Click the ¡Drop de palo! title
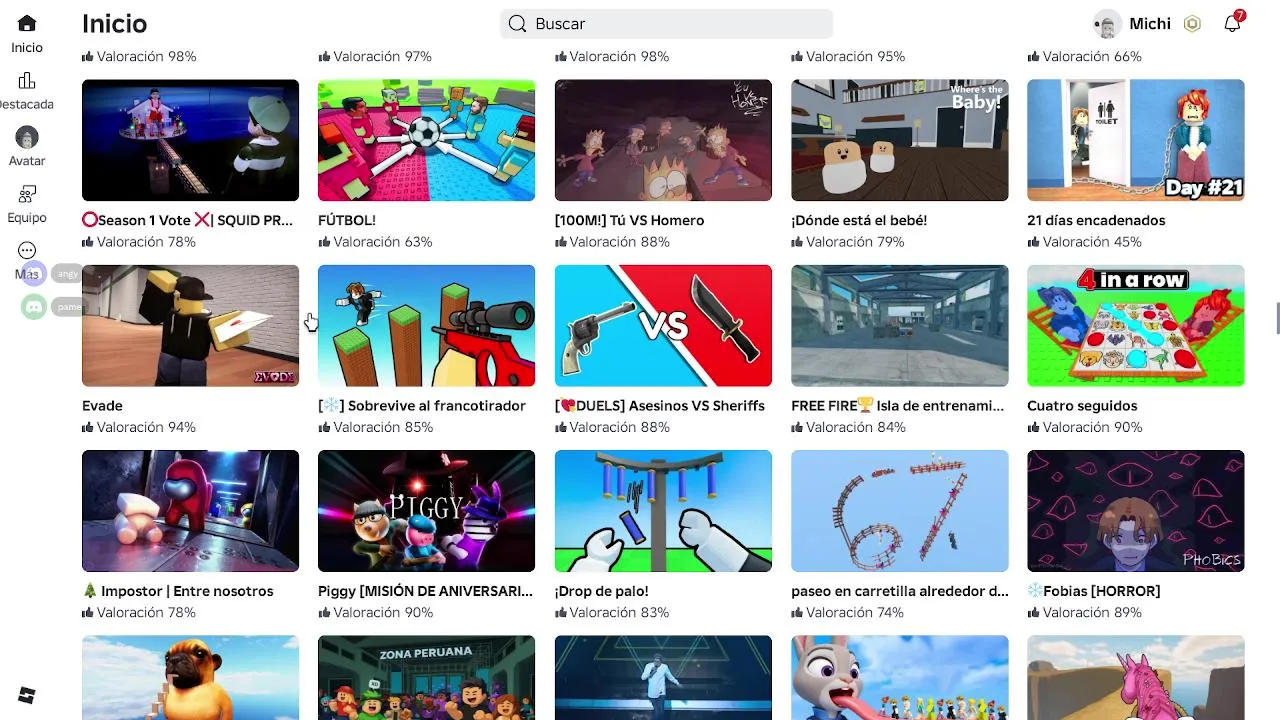 (x=601, y=591)
